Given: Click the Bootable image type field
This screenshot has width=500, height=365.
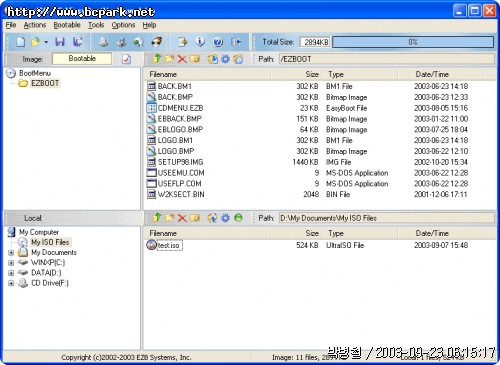Looking at the screenshot, I should (x=82, y=59).
